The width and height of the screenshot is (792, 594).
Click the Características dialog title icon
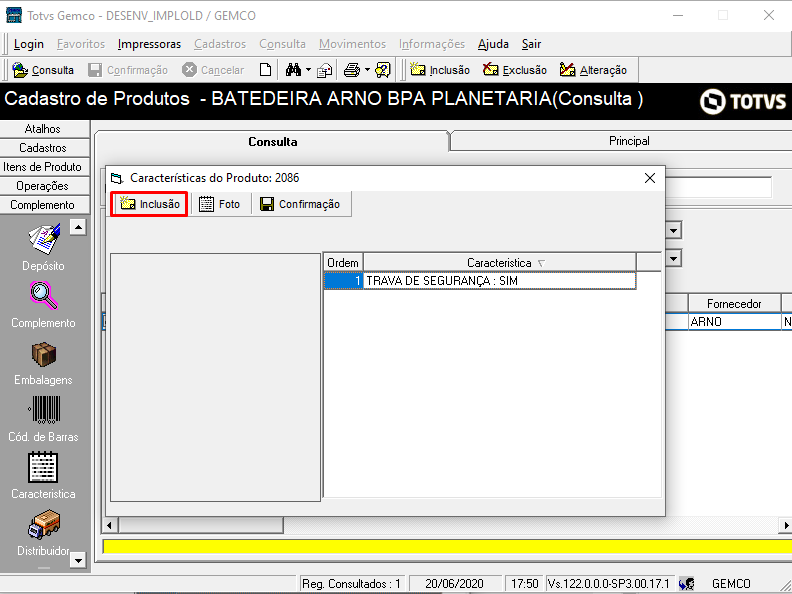[117, 178]
